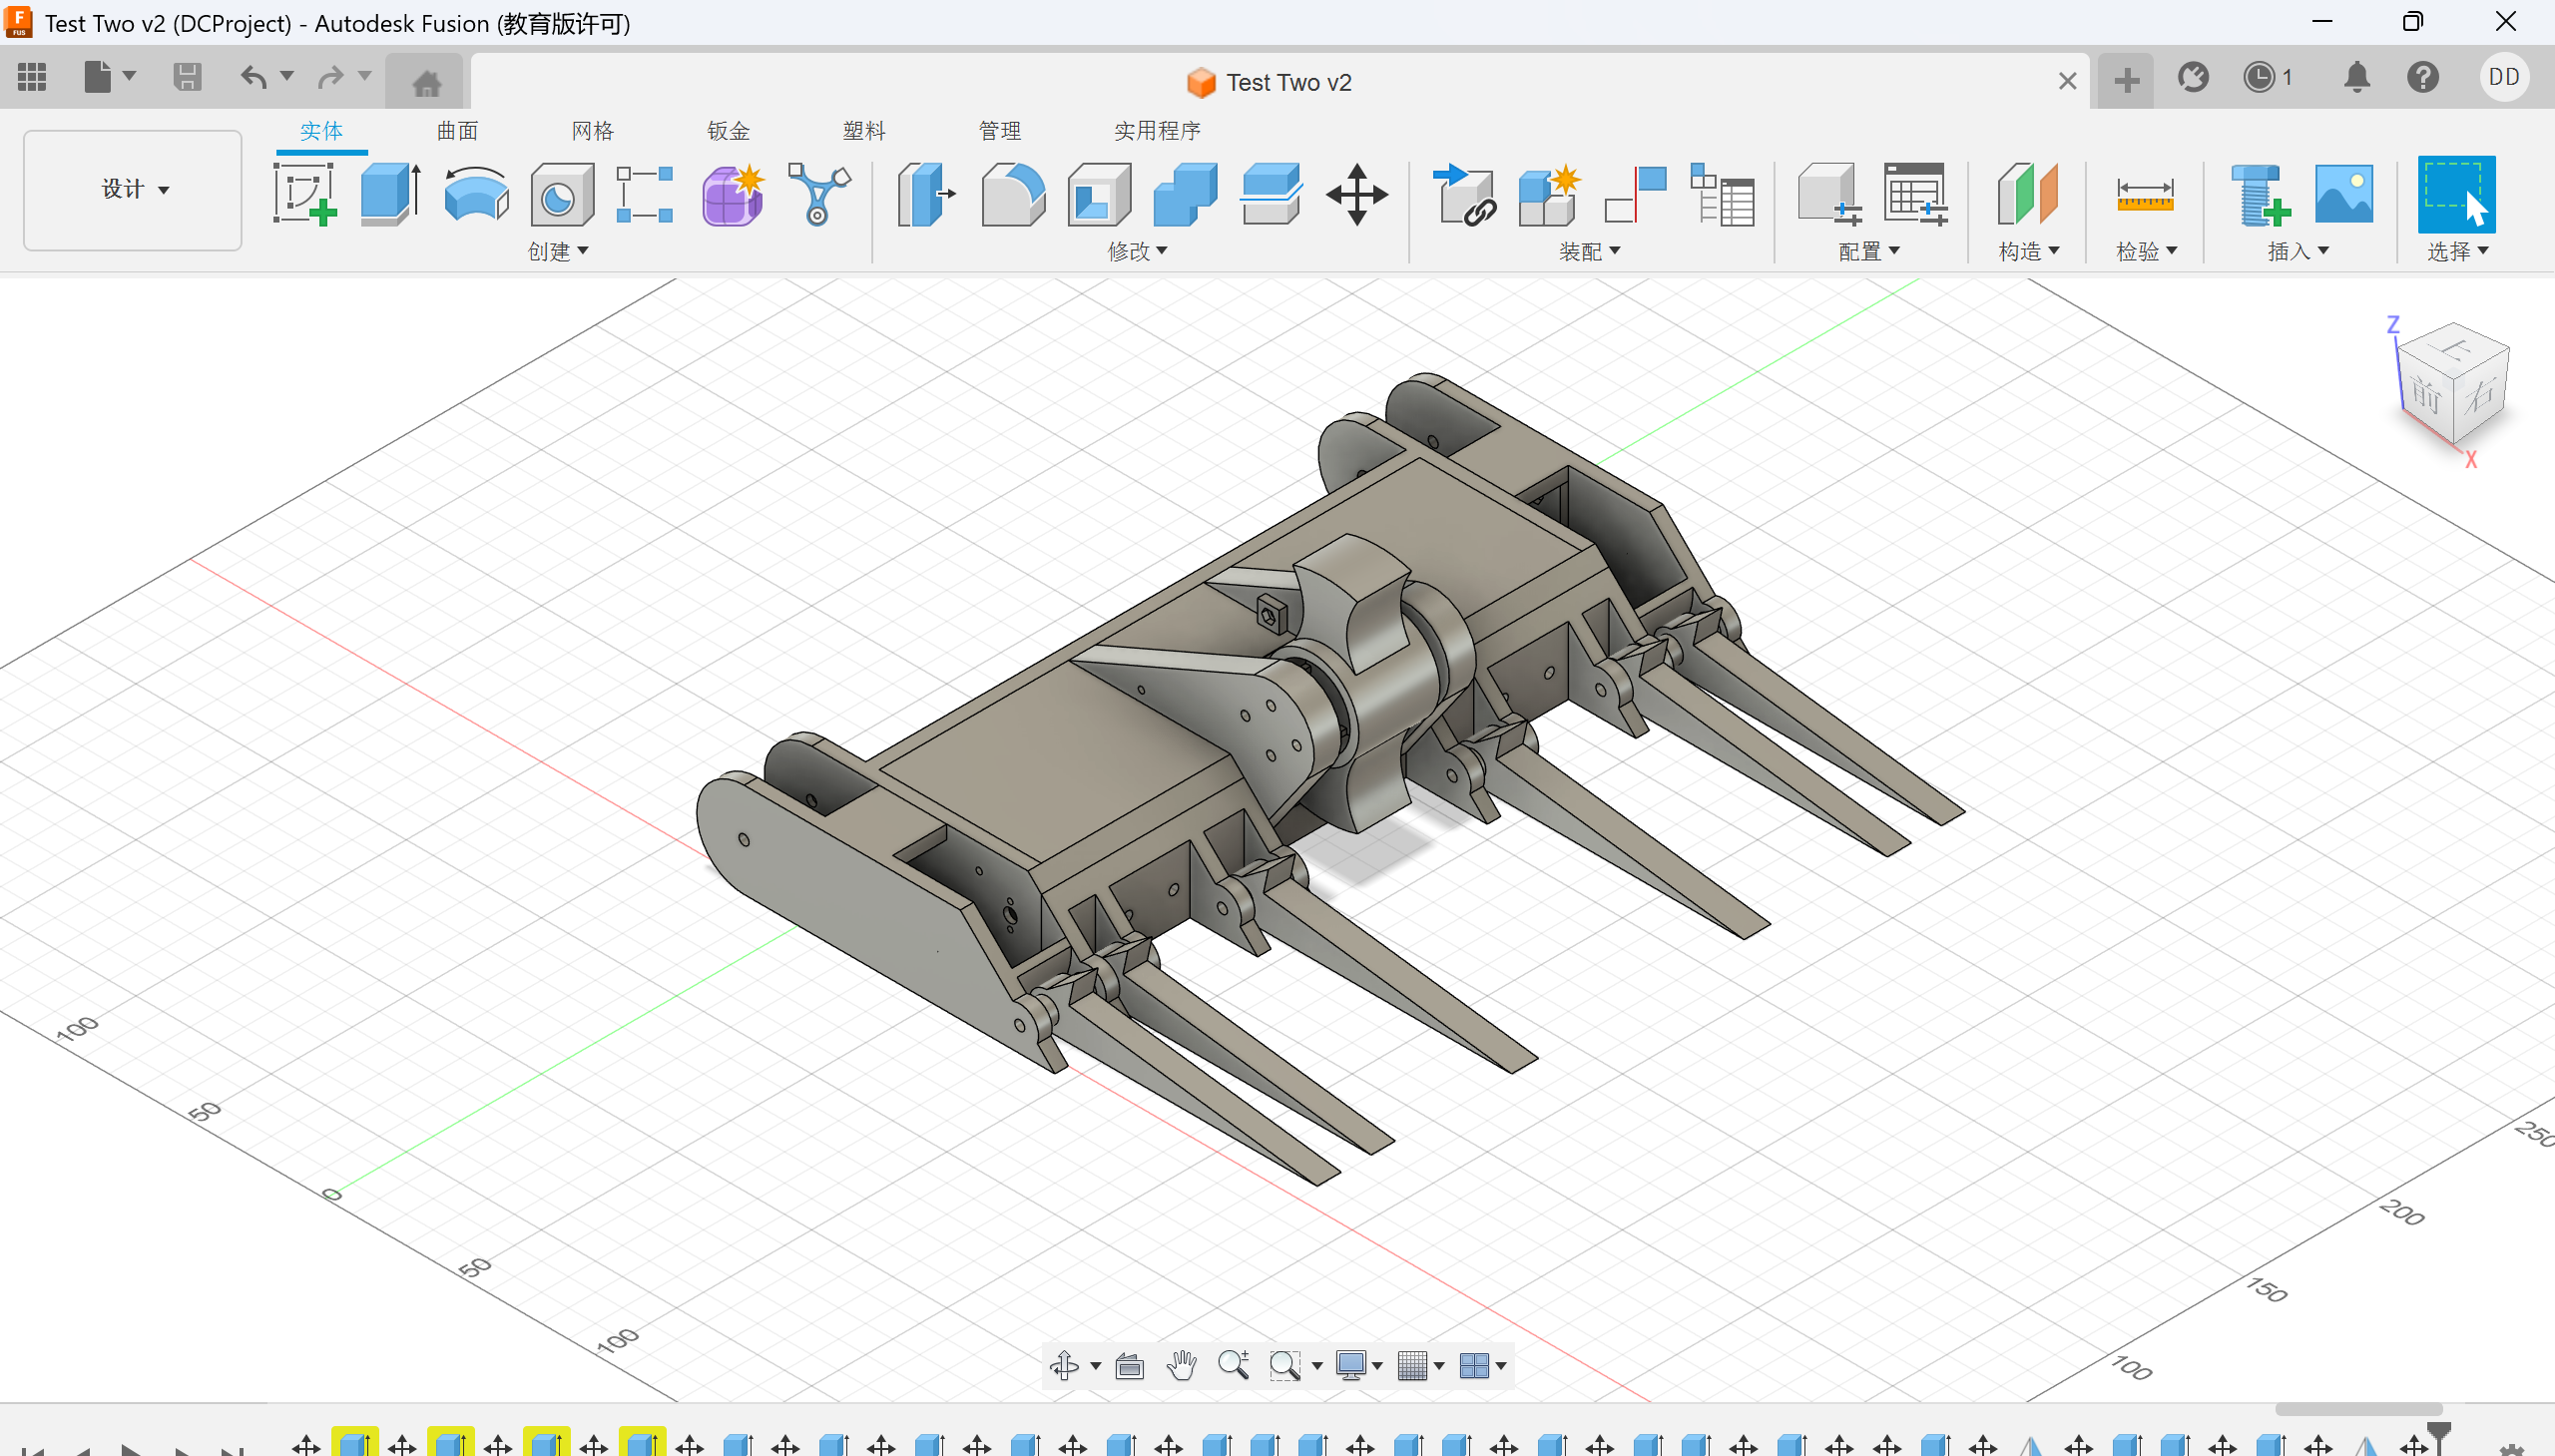Switch to the 曲面 tab

457,131
